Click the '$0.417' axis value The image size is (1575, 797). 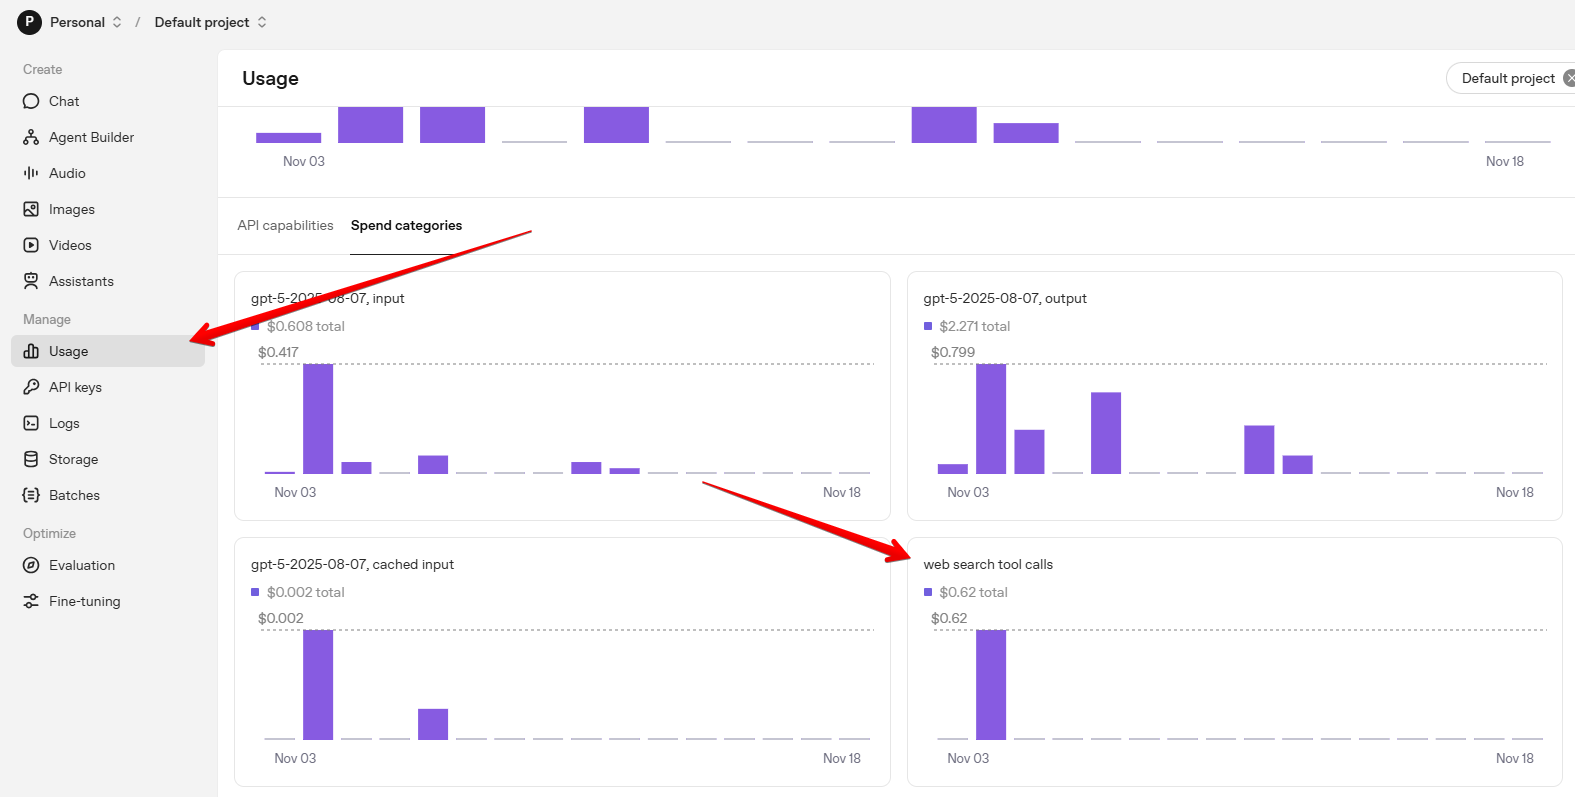click(278, 352)
